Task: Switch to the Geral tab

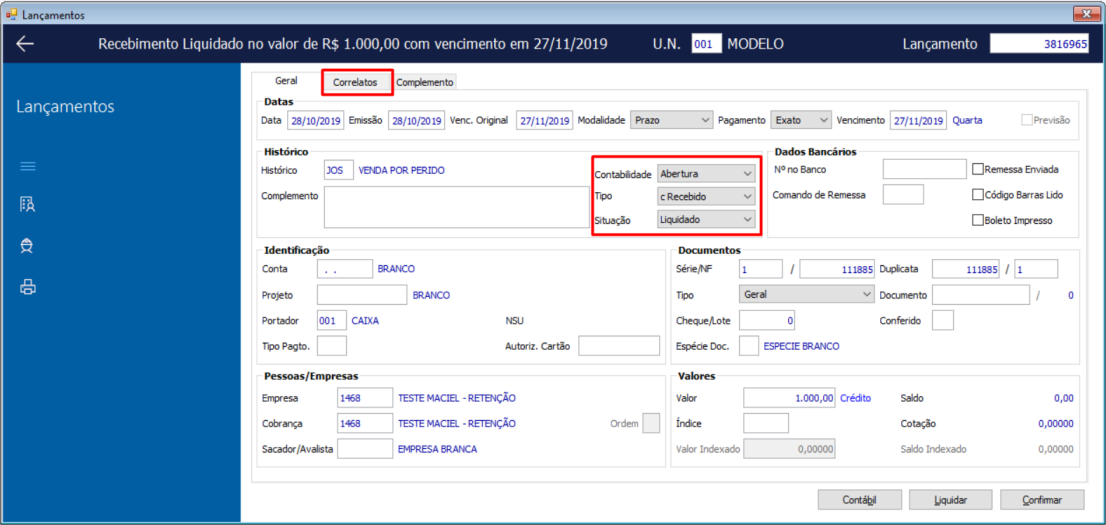Action: click(286, 81)
